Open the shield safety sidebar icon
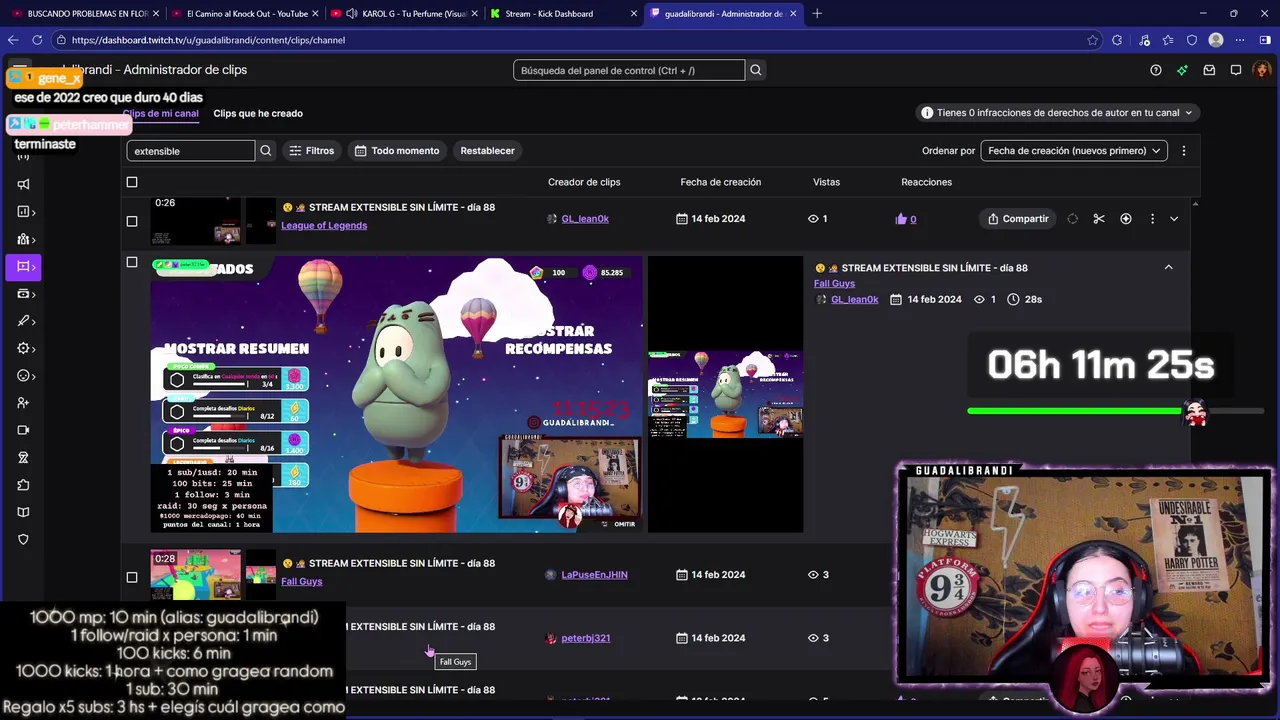The width and height of the screenshot is (1280, 720). click(23, 539)
